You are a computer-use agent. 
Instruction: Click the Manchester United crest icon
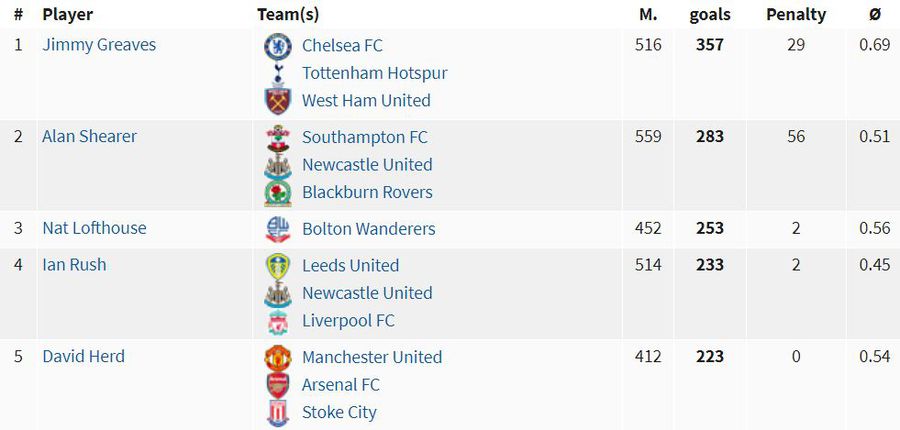pos(278,358)
